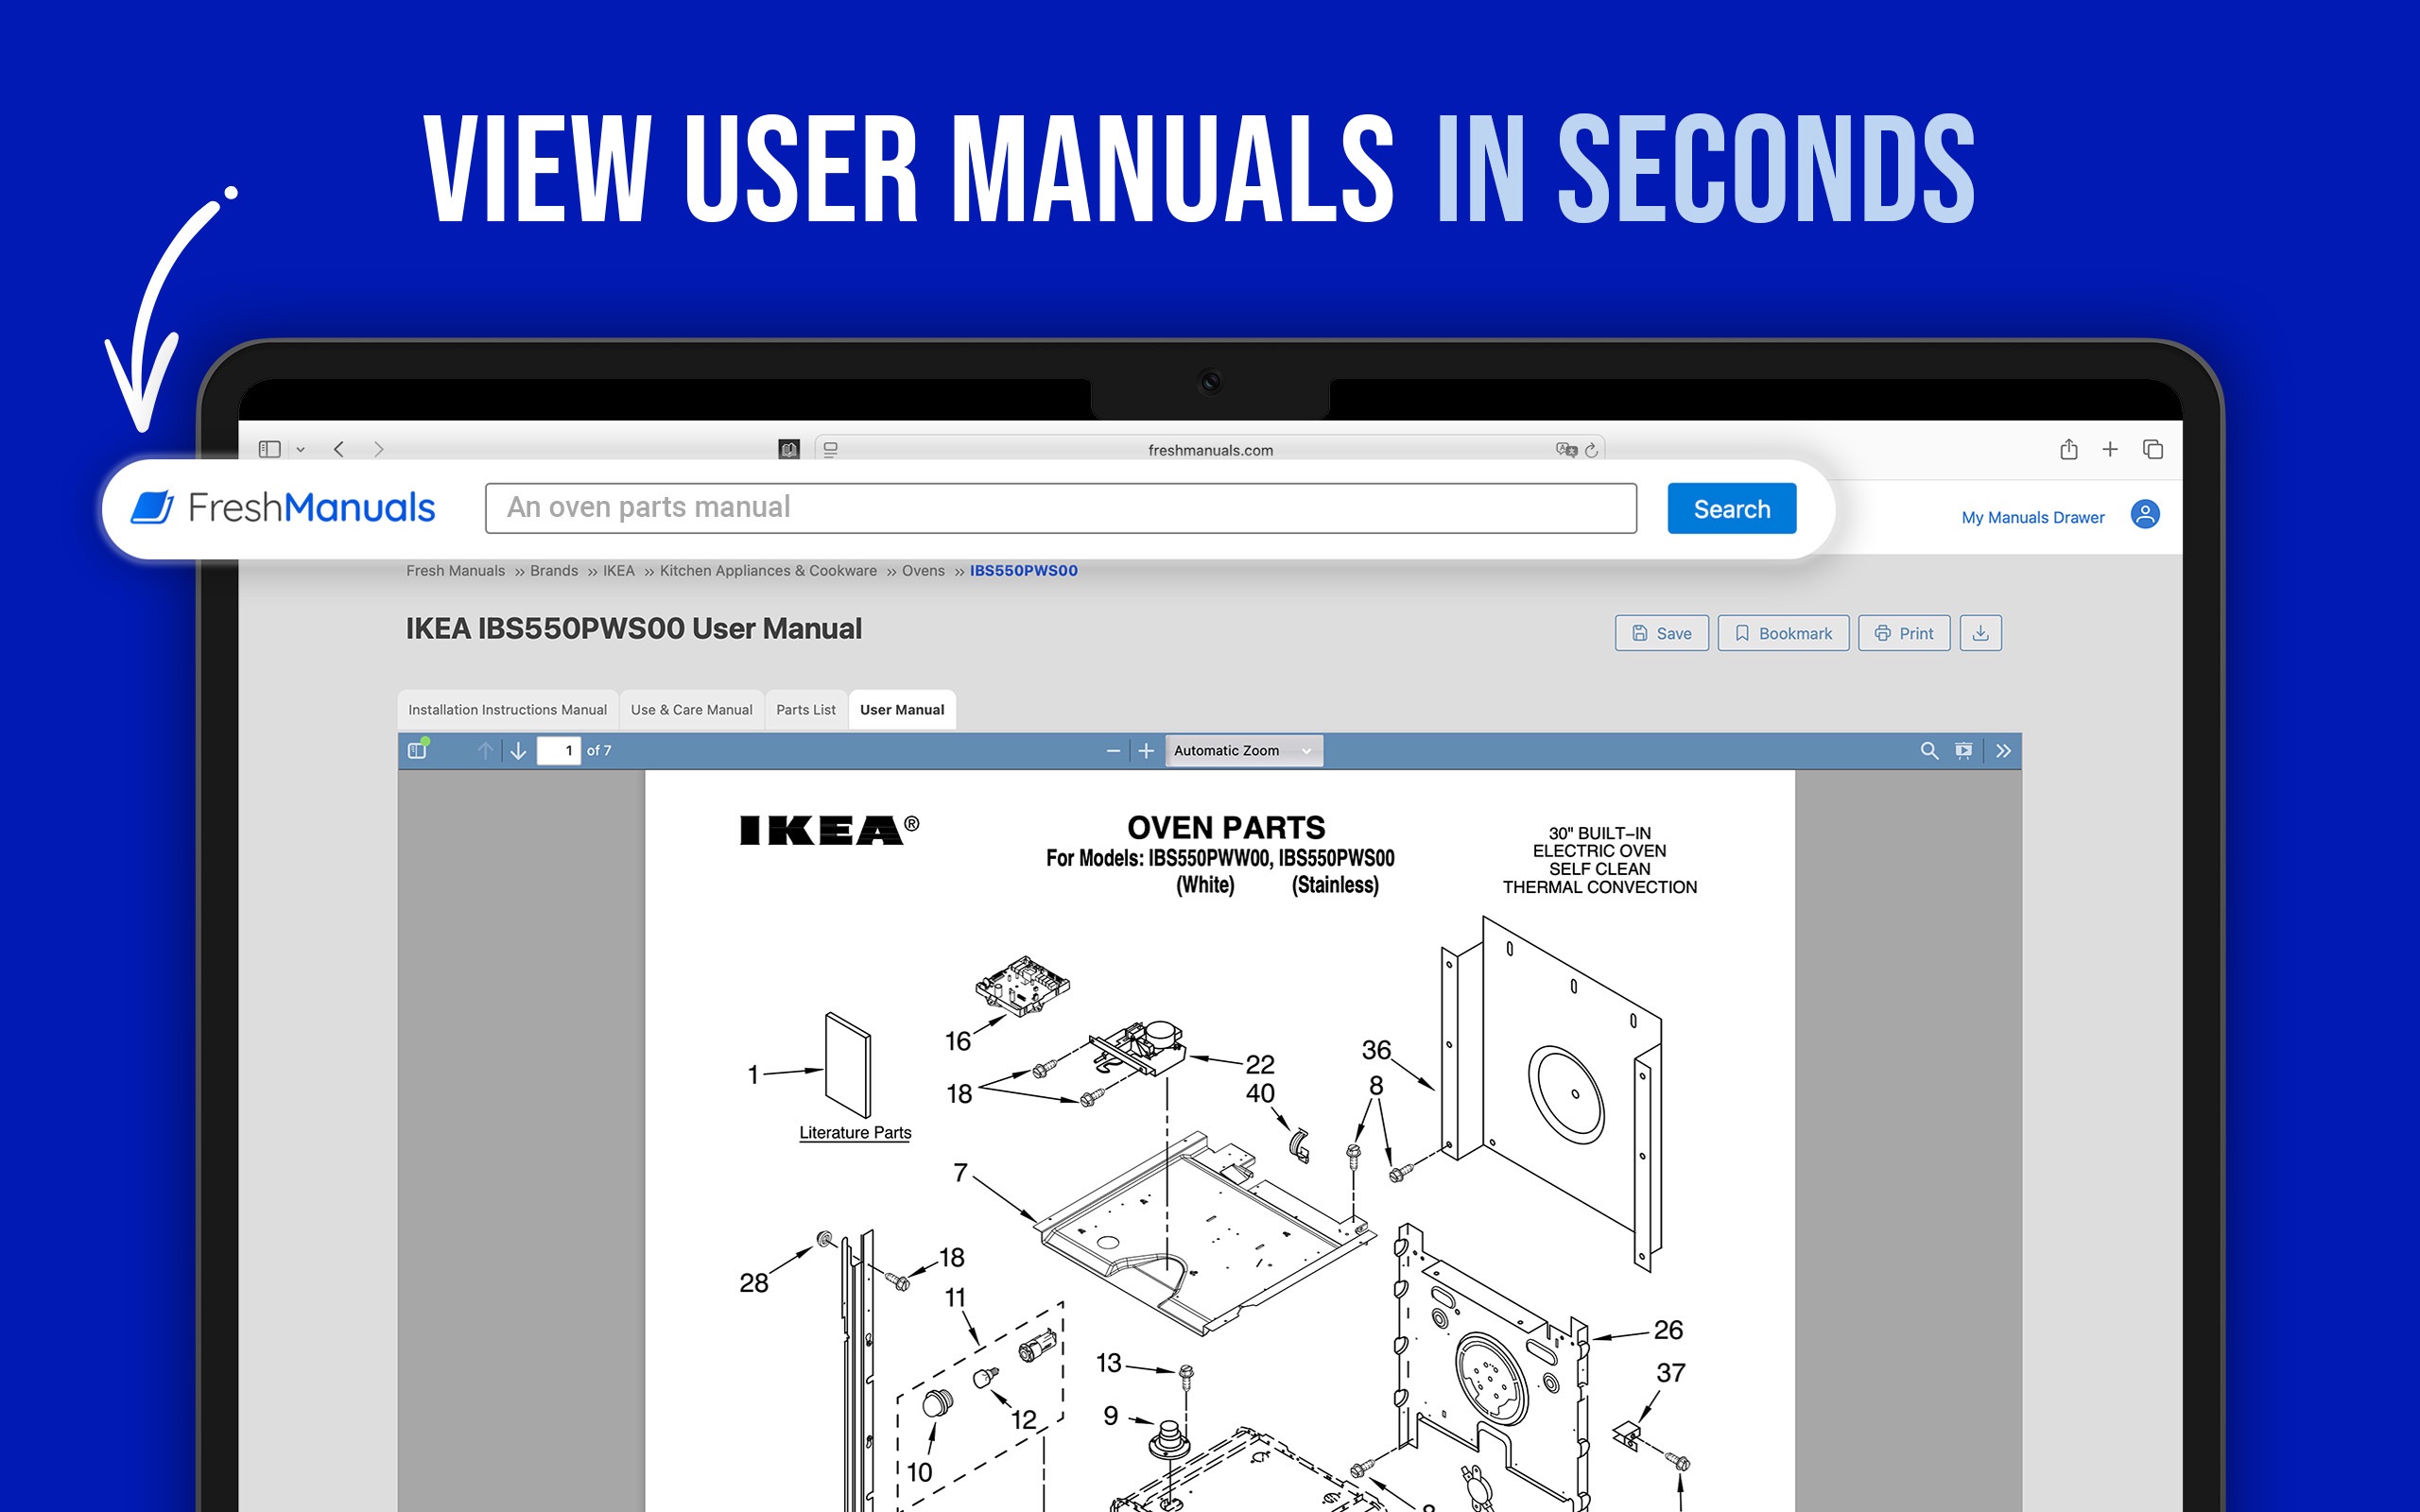Zoom out with the minus icon
Viewport: 2420px width, 1512px height.
click(1113, 751)
